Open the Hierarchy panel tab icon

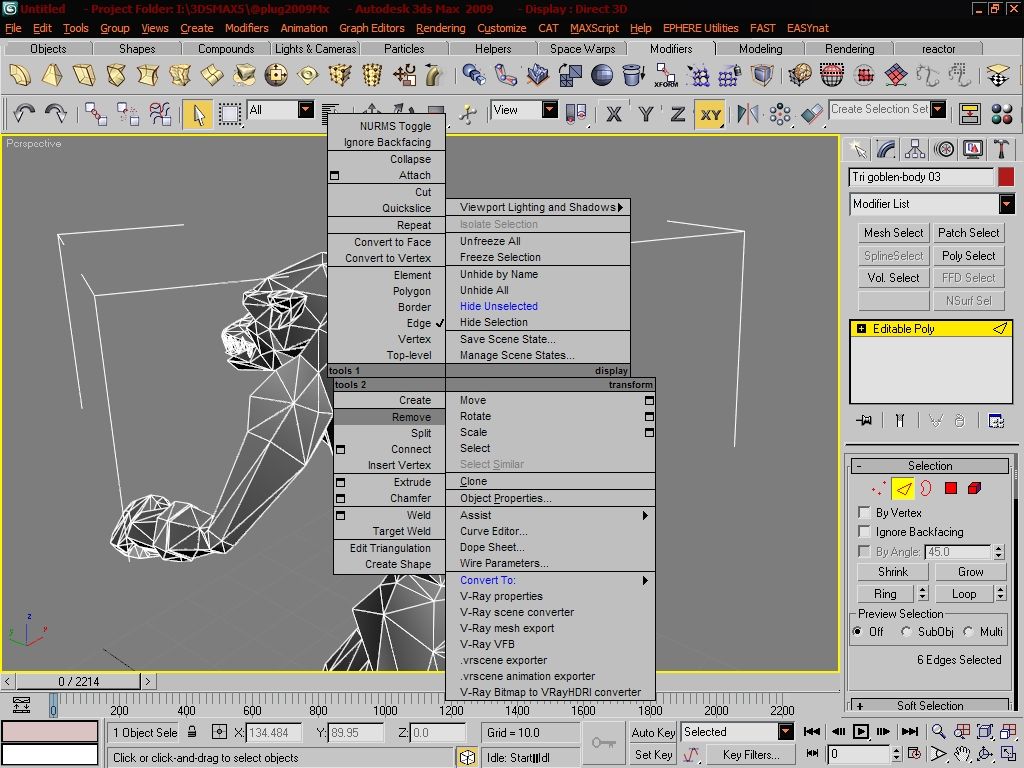914,150
